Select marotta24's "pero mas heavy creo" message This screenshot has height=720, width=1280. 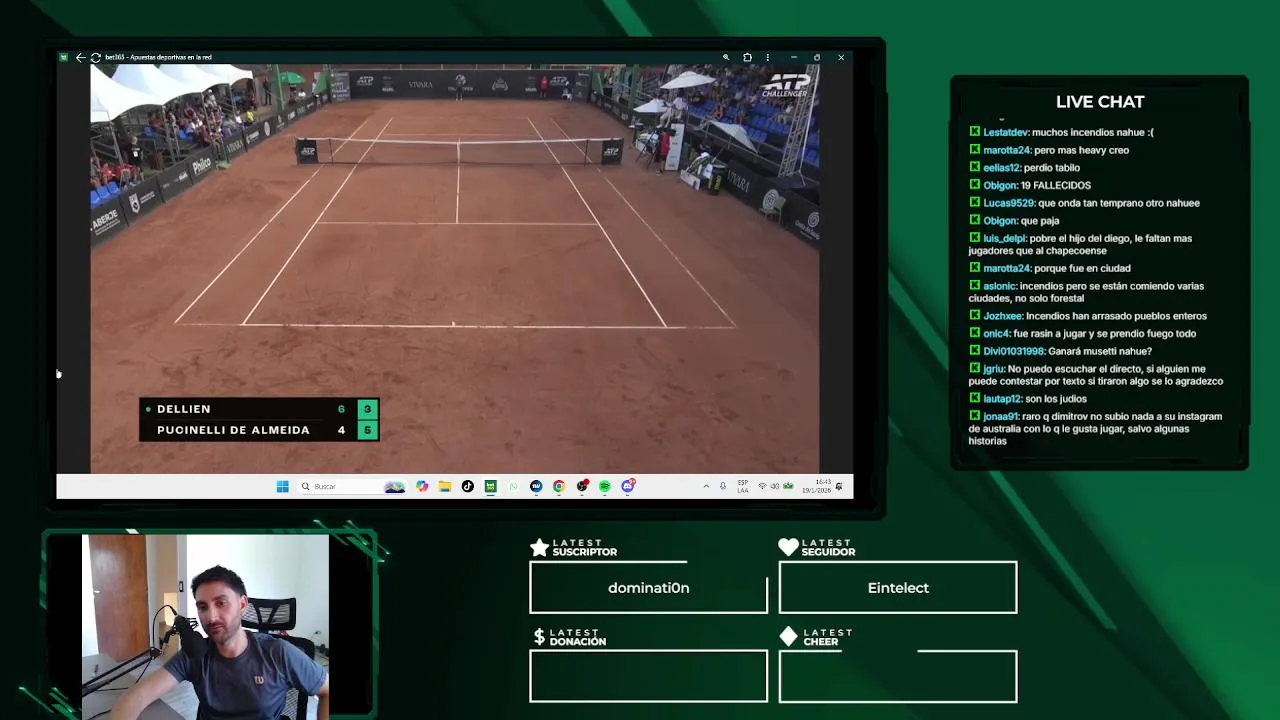pos(1049,150)
